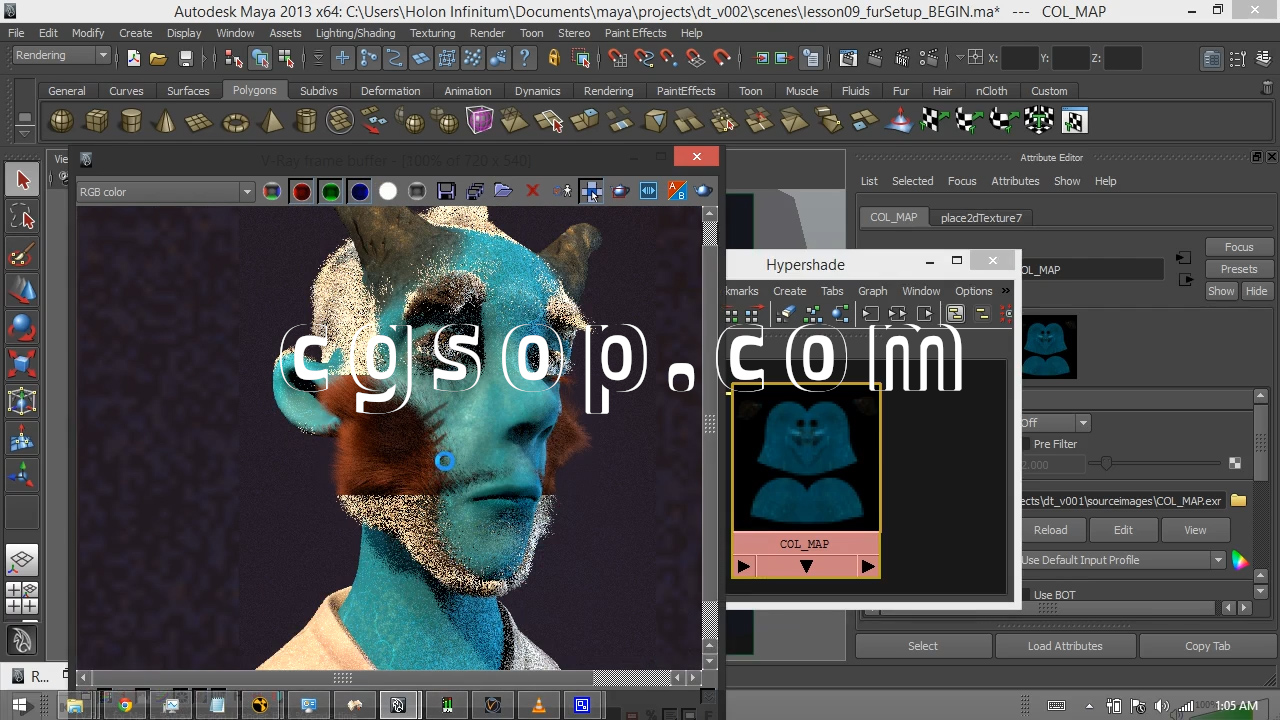Toggle red channel in frame buffer
This screenshot has height=720, width=1280.
pos(301,191)
